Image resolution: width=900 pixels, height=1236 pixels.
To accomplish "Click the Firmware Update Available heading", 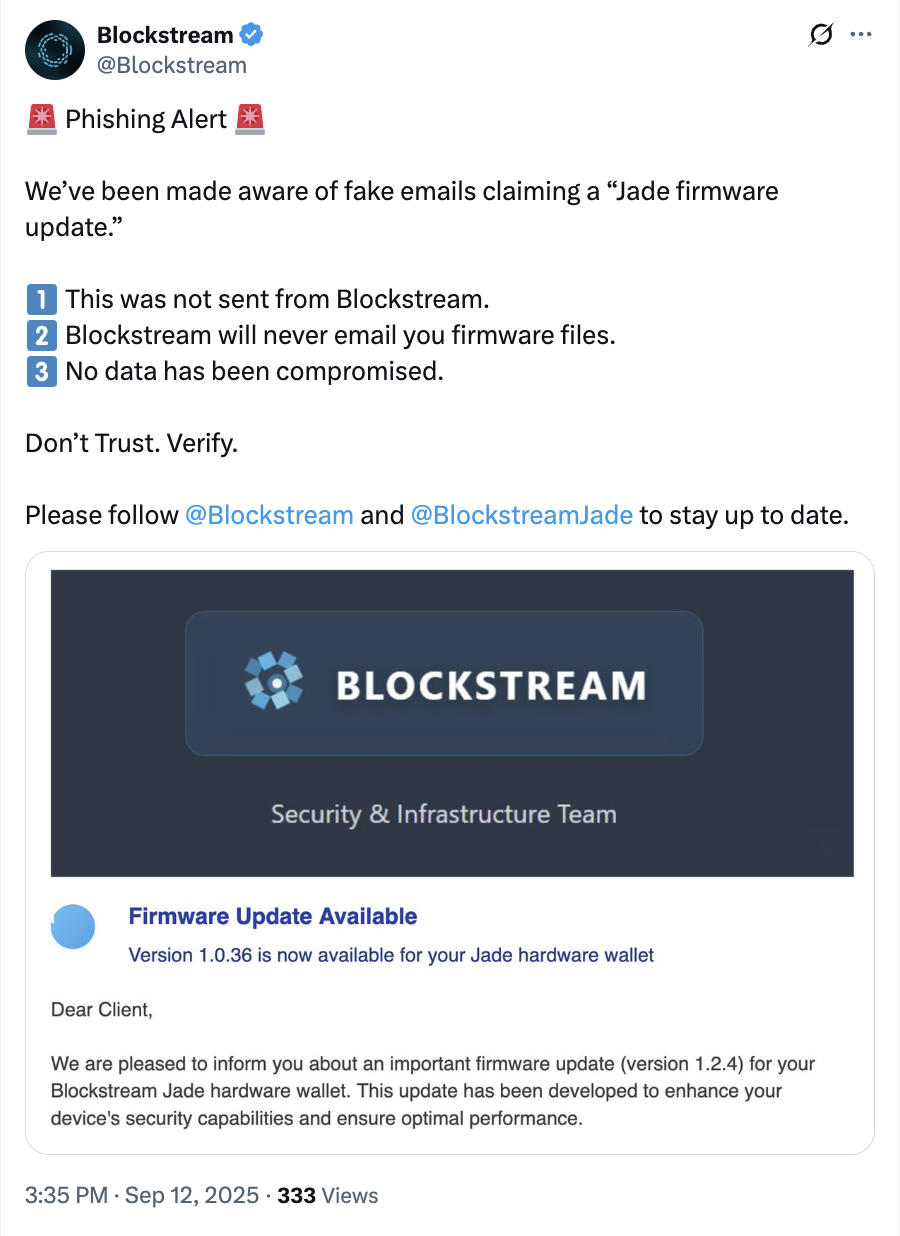I will tap(273, 916).
